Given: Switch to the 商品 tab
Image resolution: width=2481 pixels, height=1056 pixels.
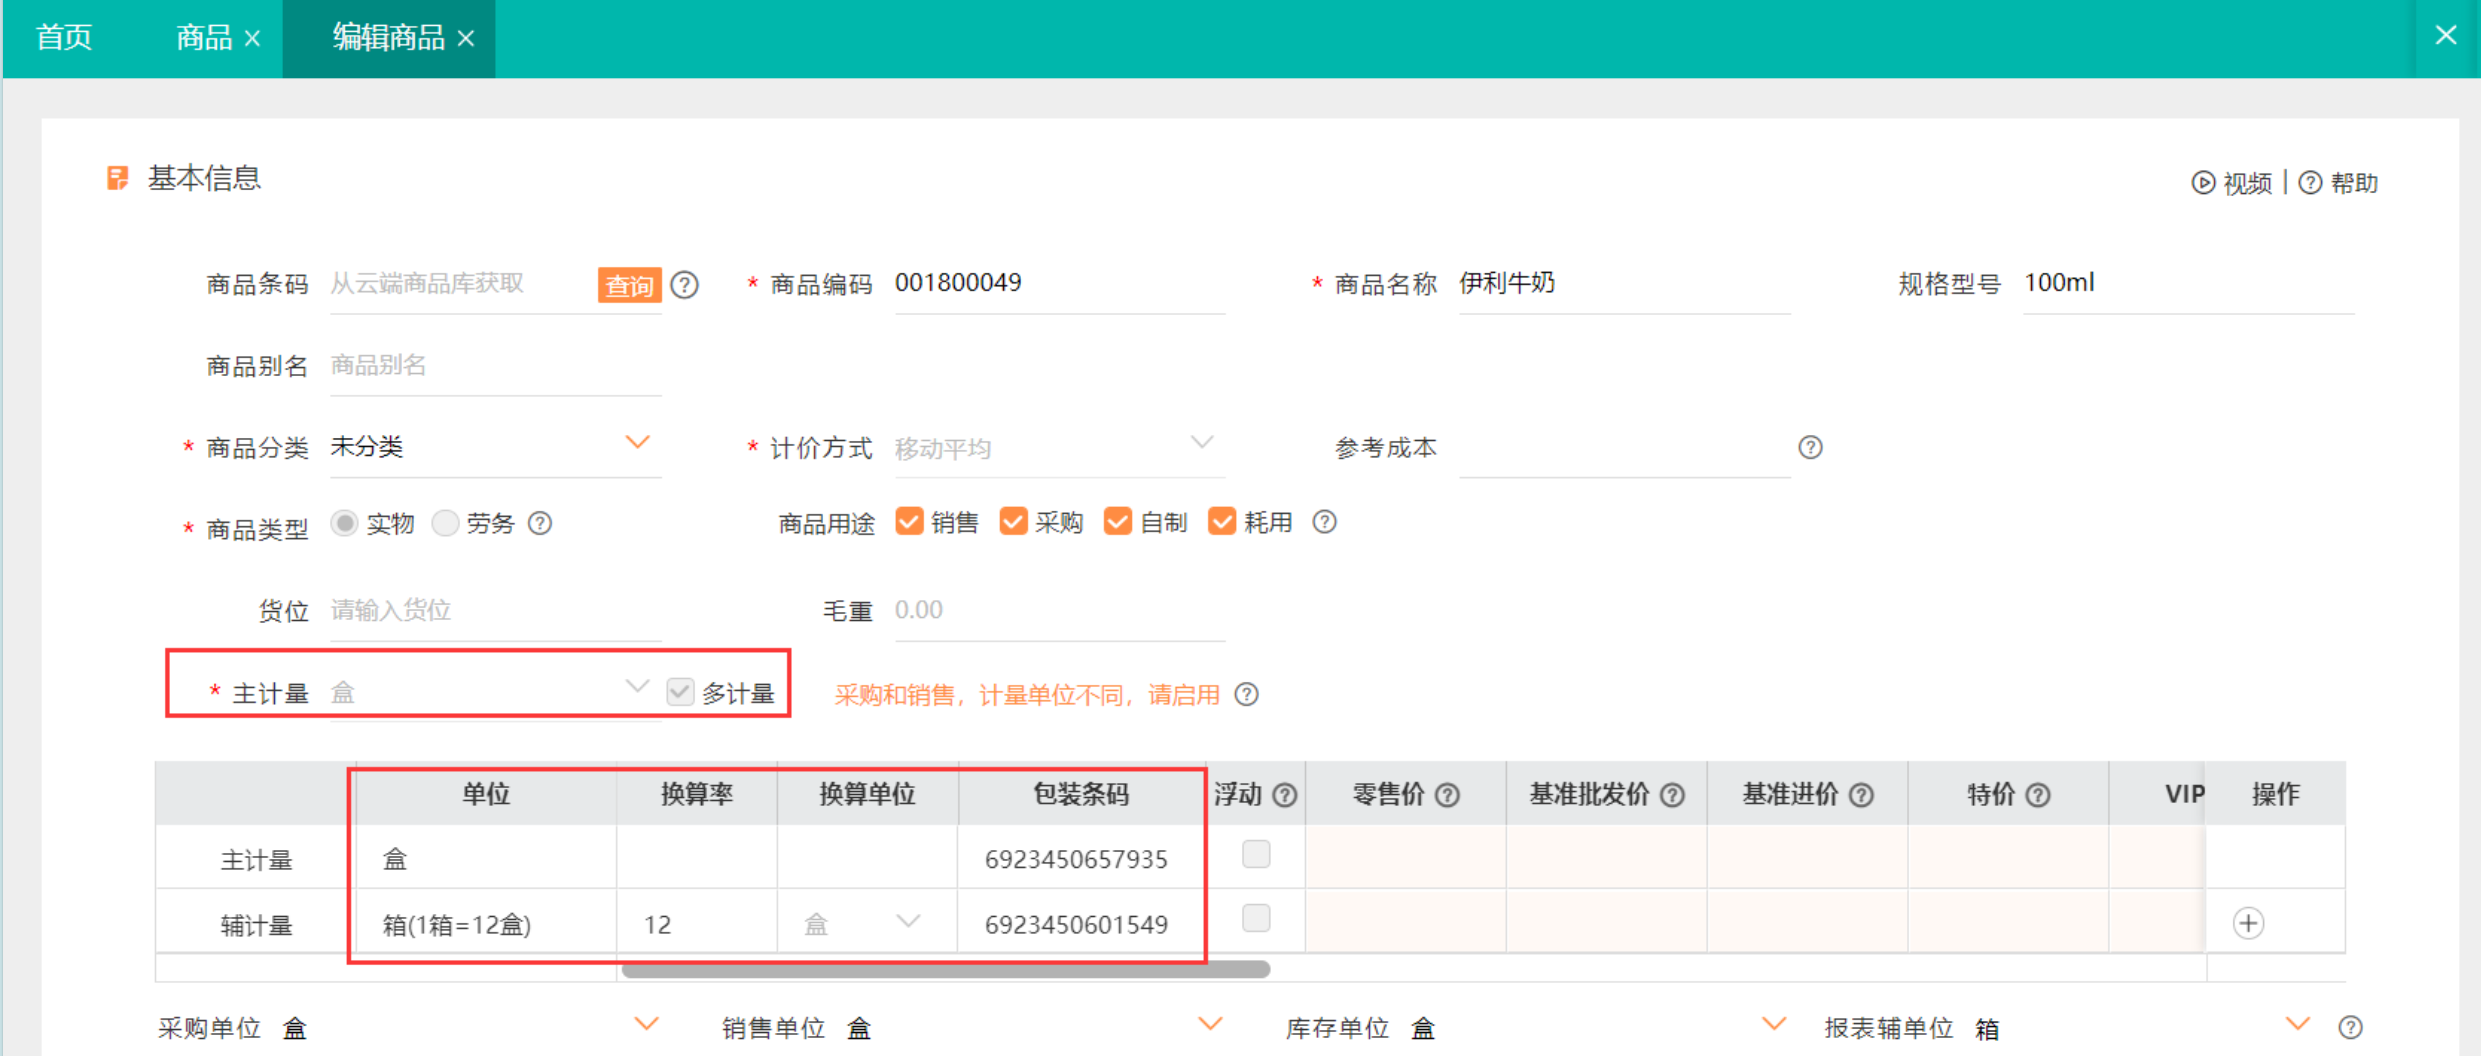Looking at the screenshot, I should pyautogui.click(x=204, y=38).
